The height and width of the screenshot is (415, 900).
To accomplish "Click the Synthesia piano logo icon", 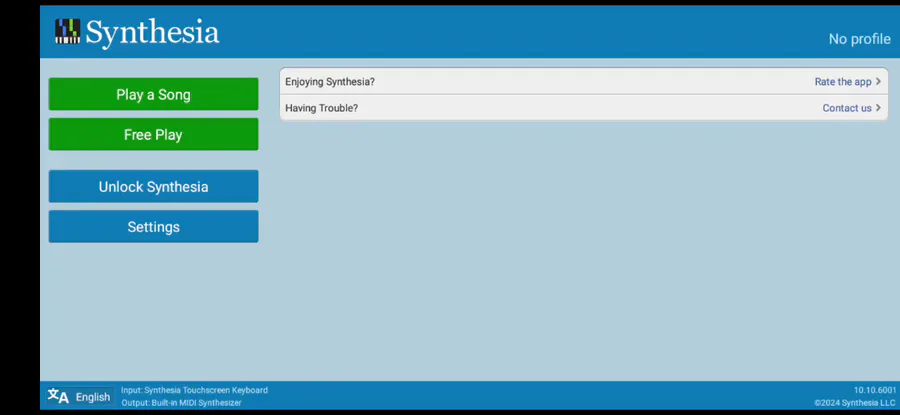I will pos(67,32).
